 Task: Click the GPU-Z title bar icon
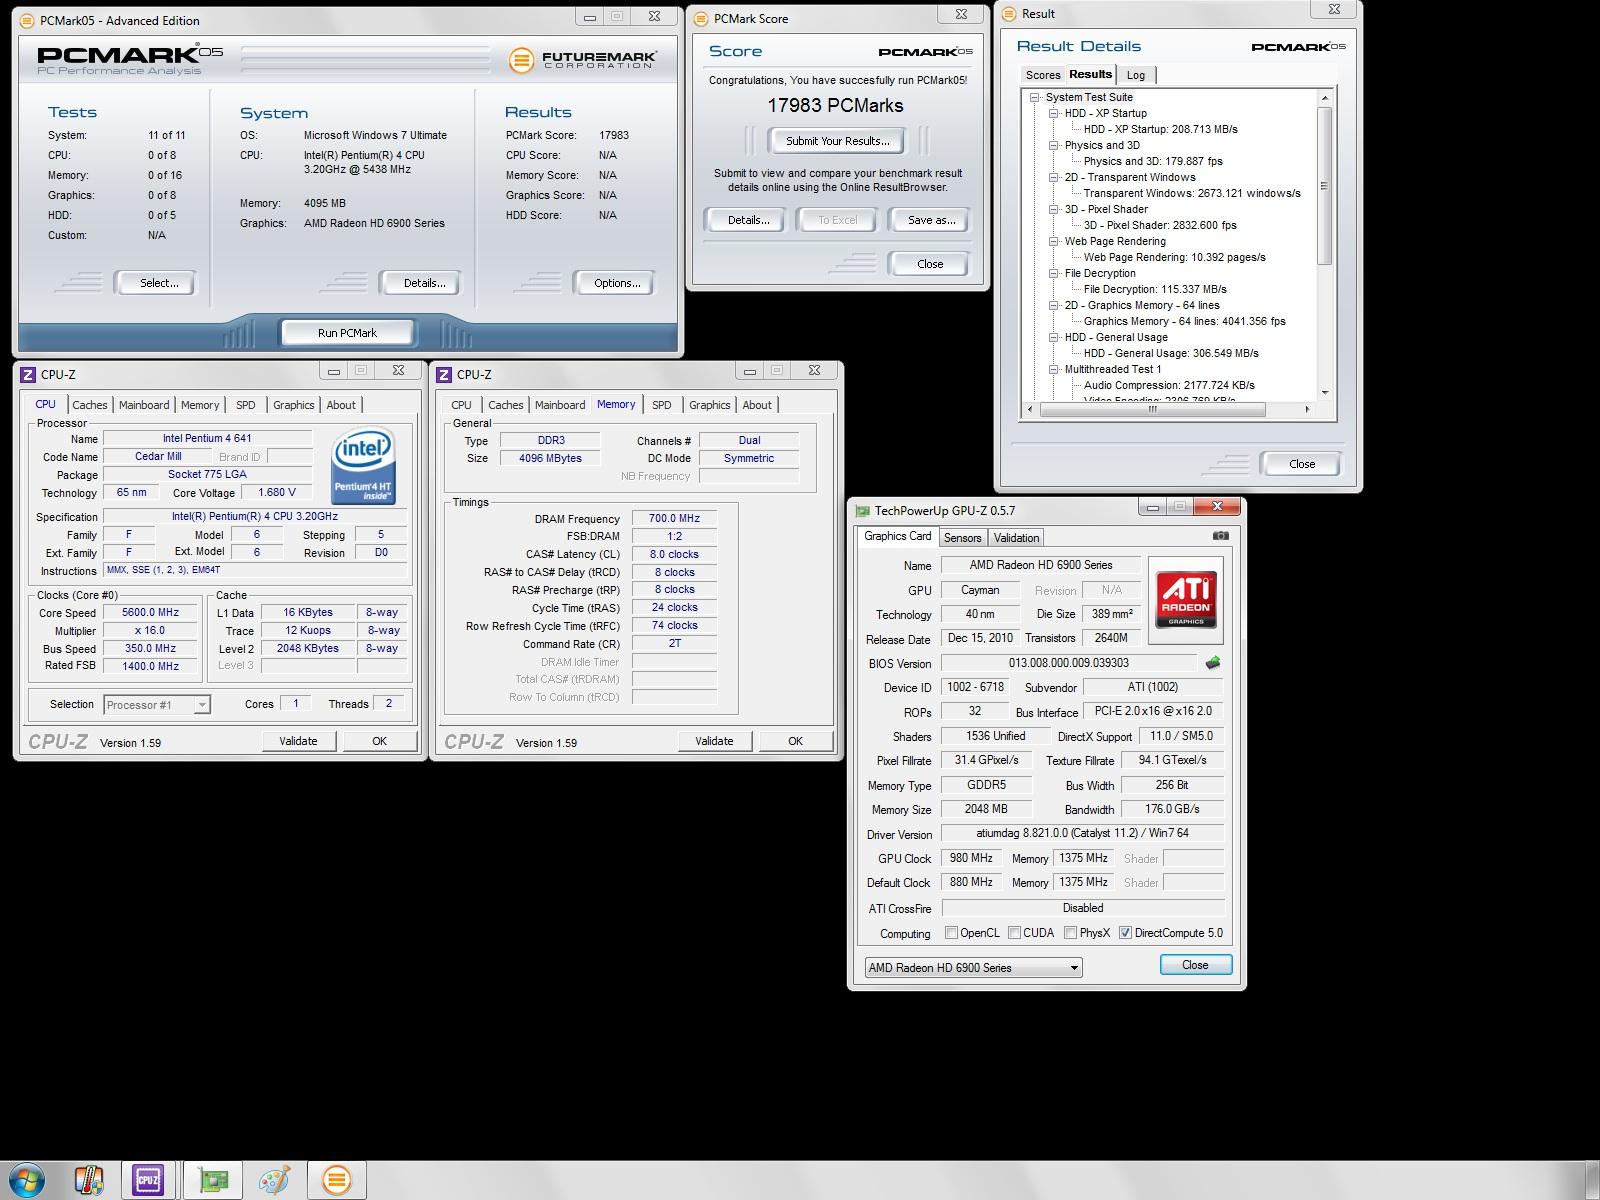pyautogui.click(x=862, y=510)
